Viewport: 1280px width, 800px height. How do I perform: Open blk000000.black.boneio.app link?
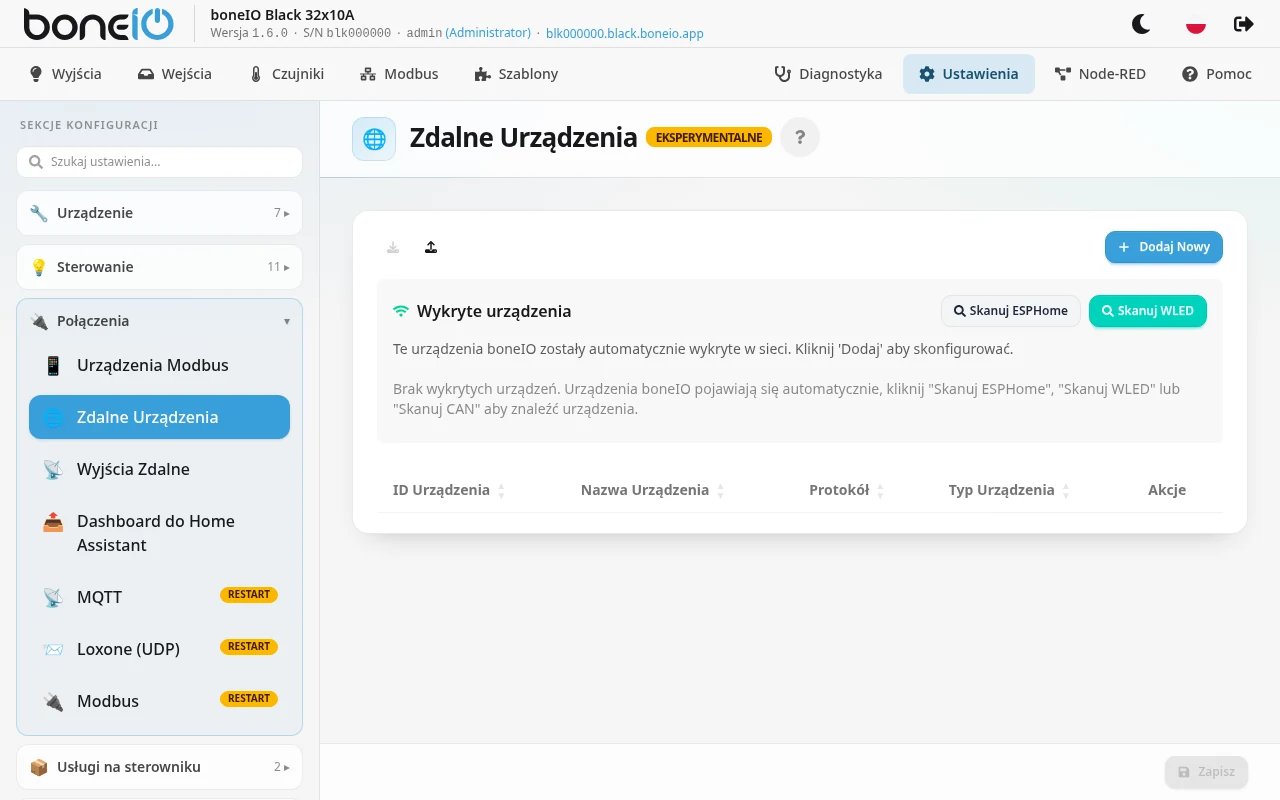pyautogui.click(x=625, y=33)
